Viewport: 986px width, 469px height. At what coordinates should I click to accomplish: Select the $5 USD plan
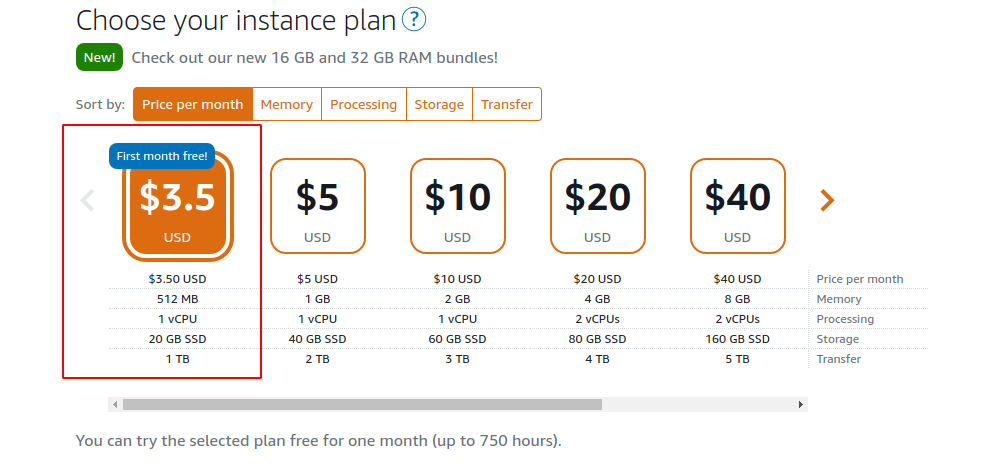(x=318, y=206)
